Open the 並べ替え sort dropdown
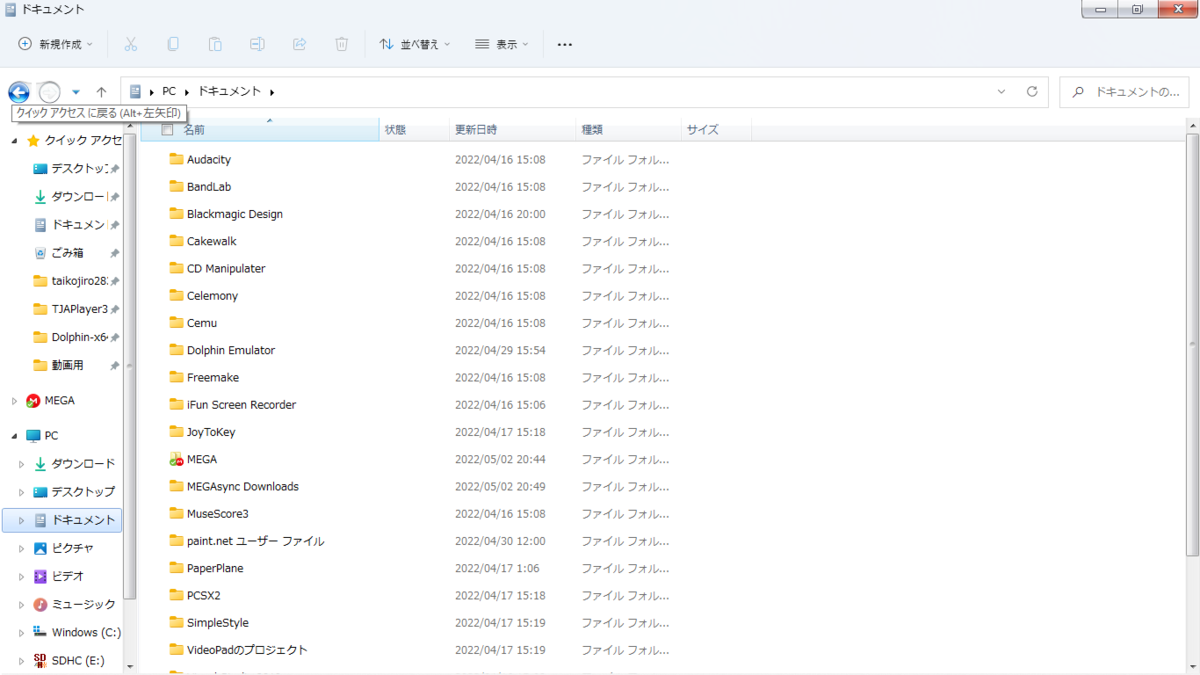 (x=414, y=44)
